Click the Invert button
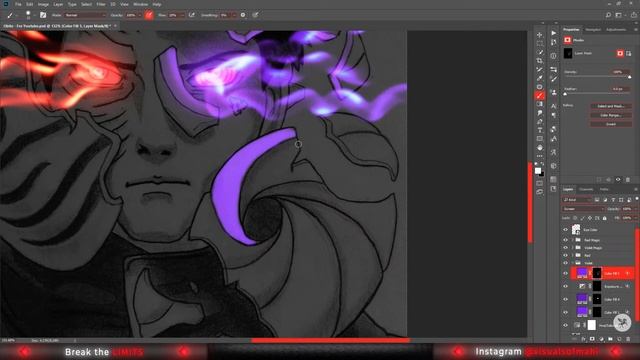 (611, 124)
